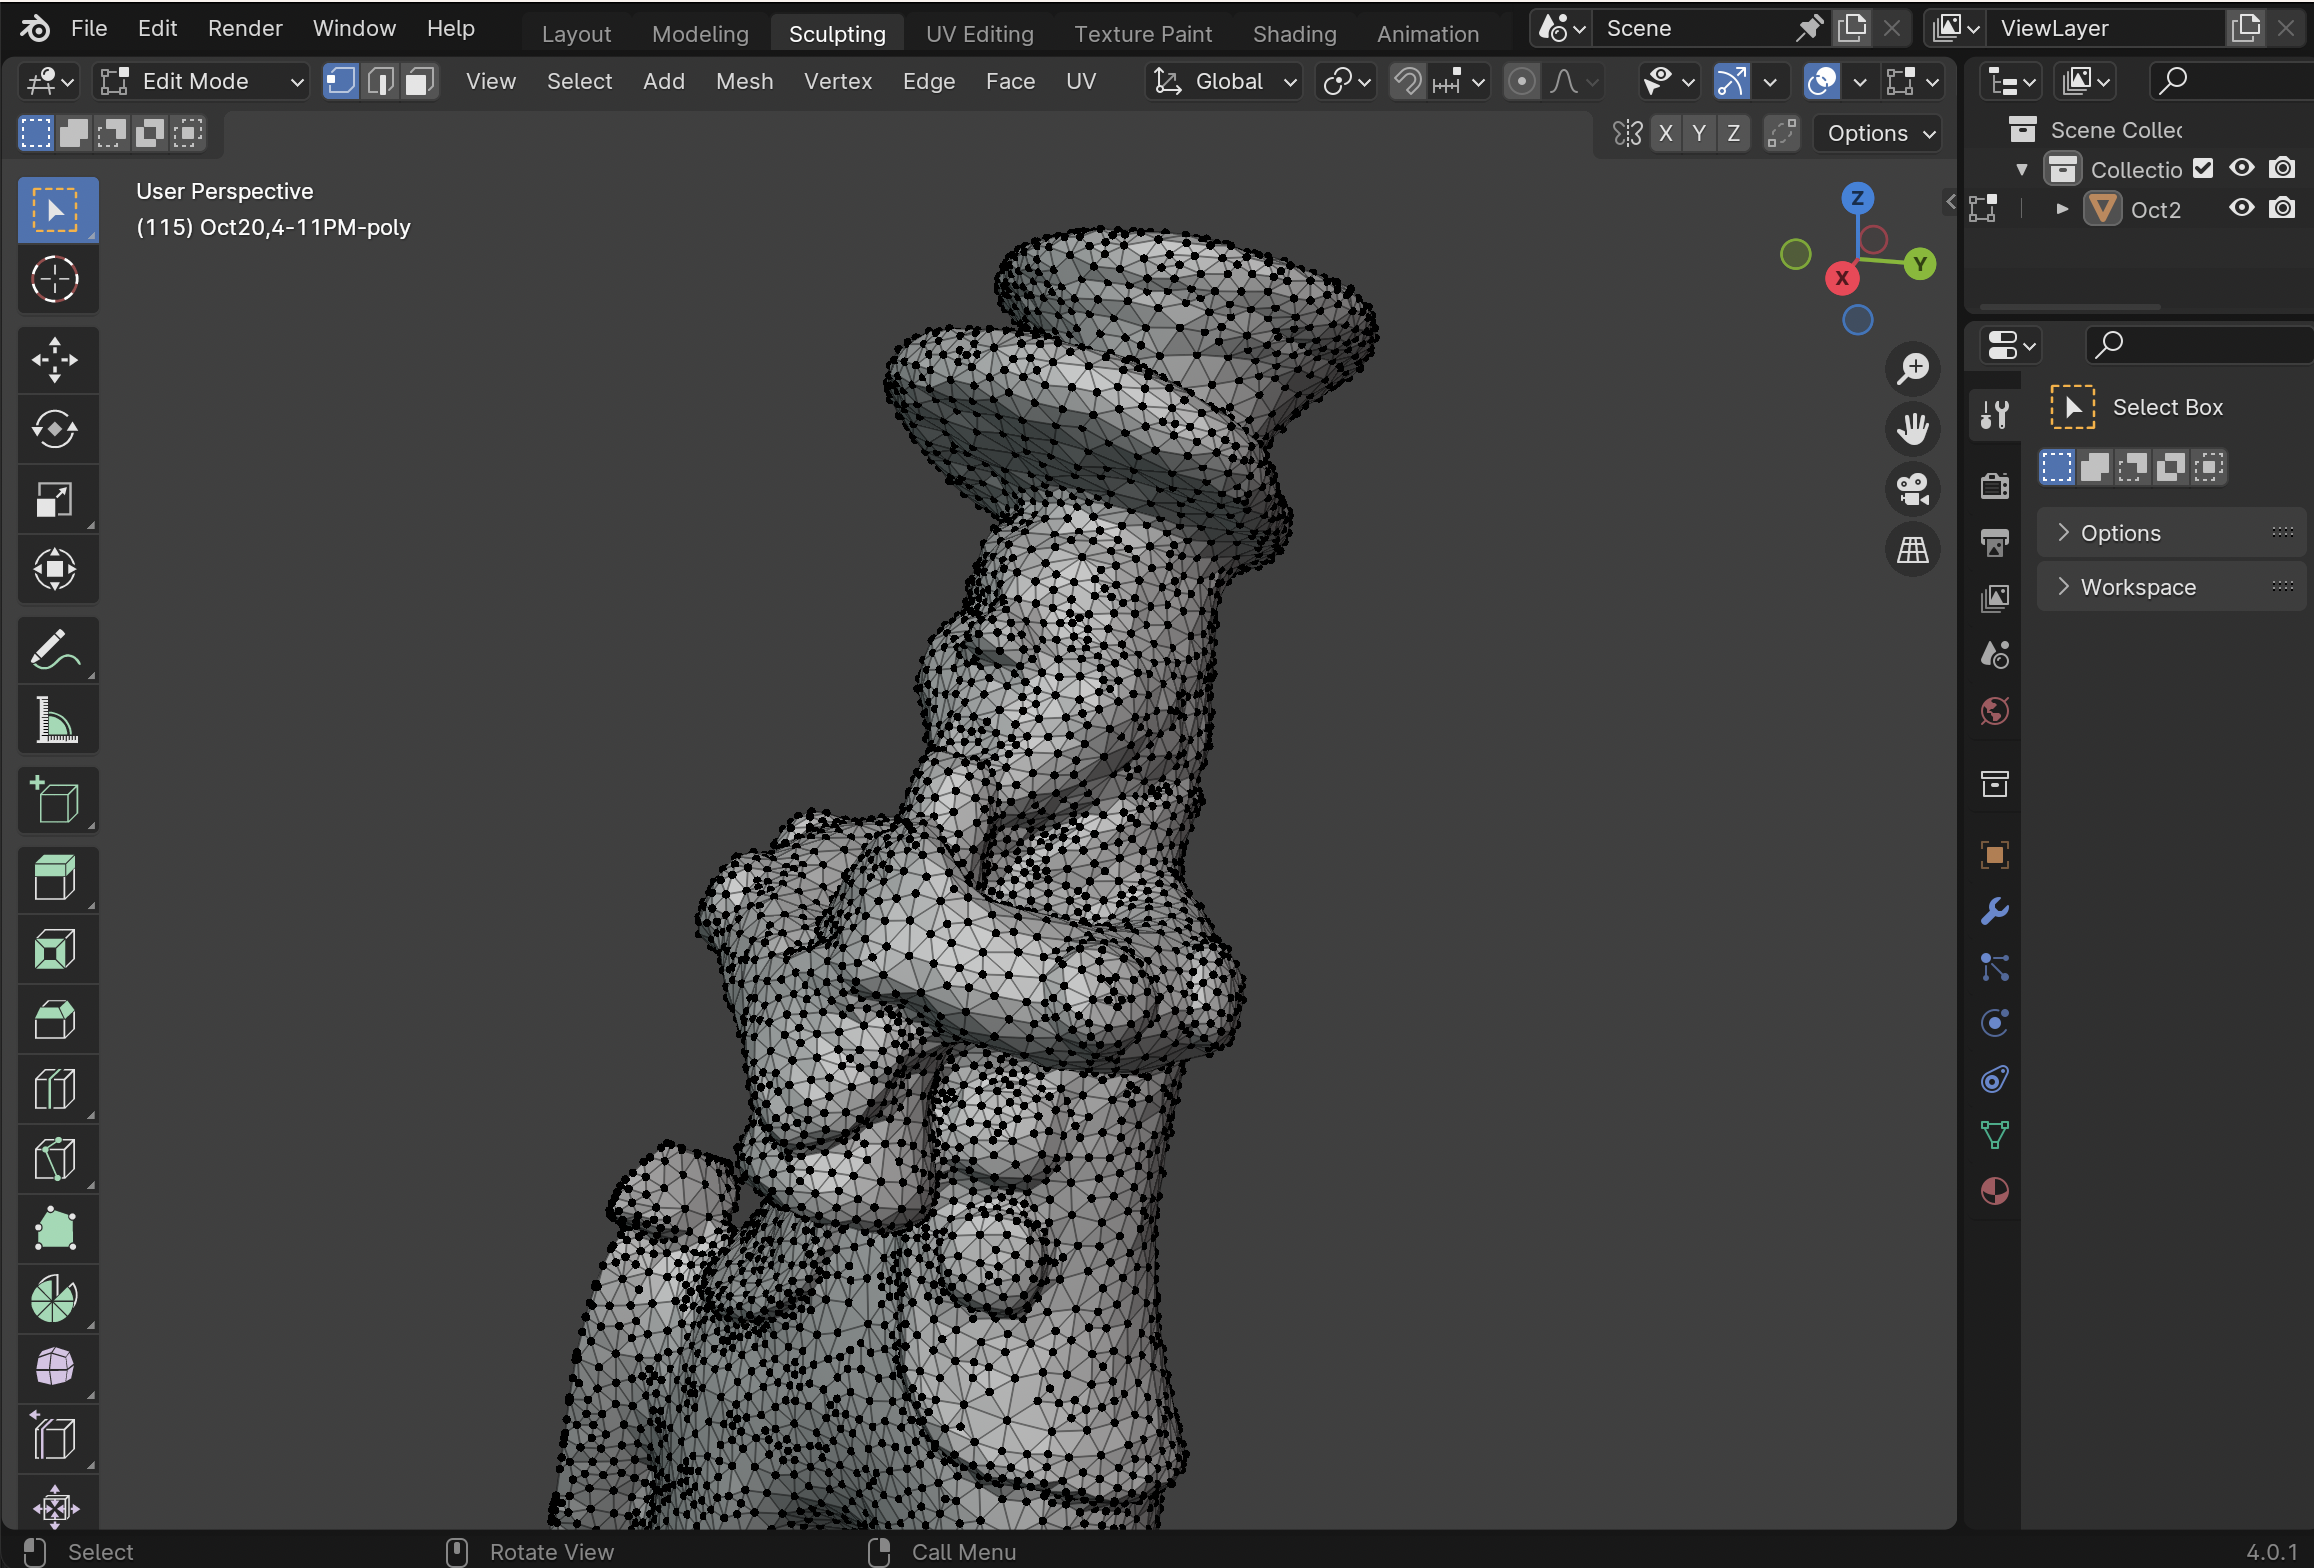Click the properties search field

[x=2200, y=345]
